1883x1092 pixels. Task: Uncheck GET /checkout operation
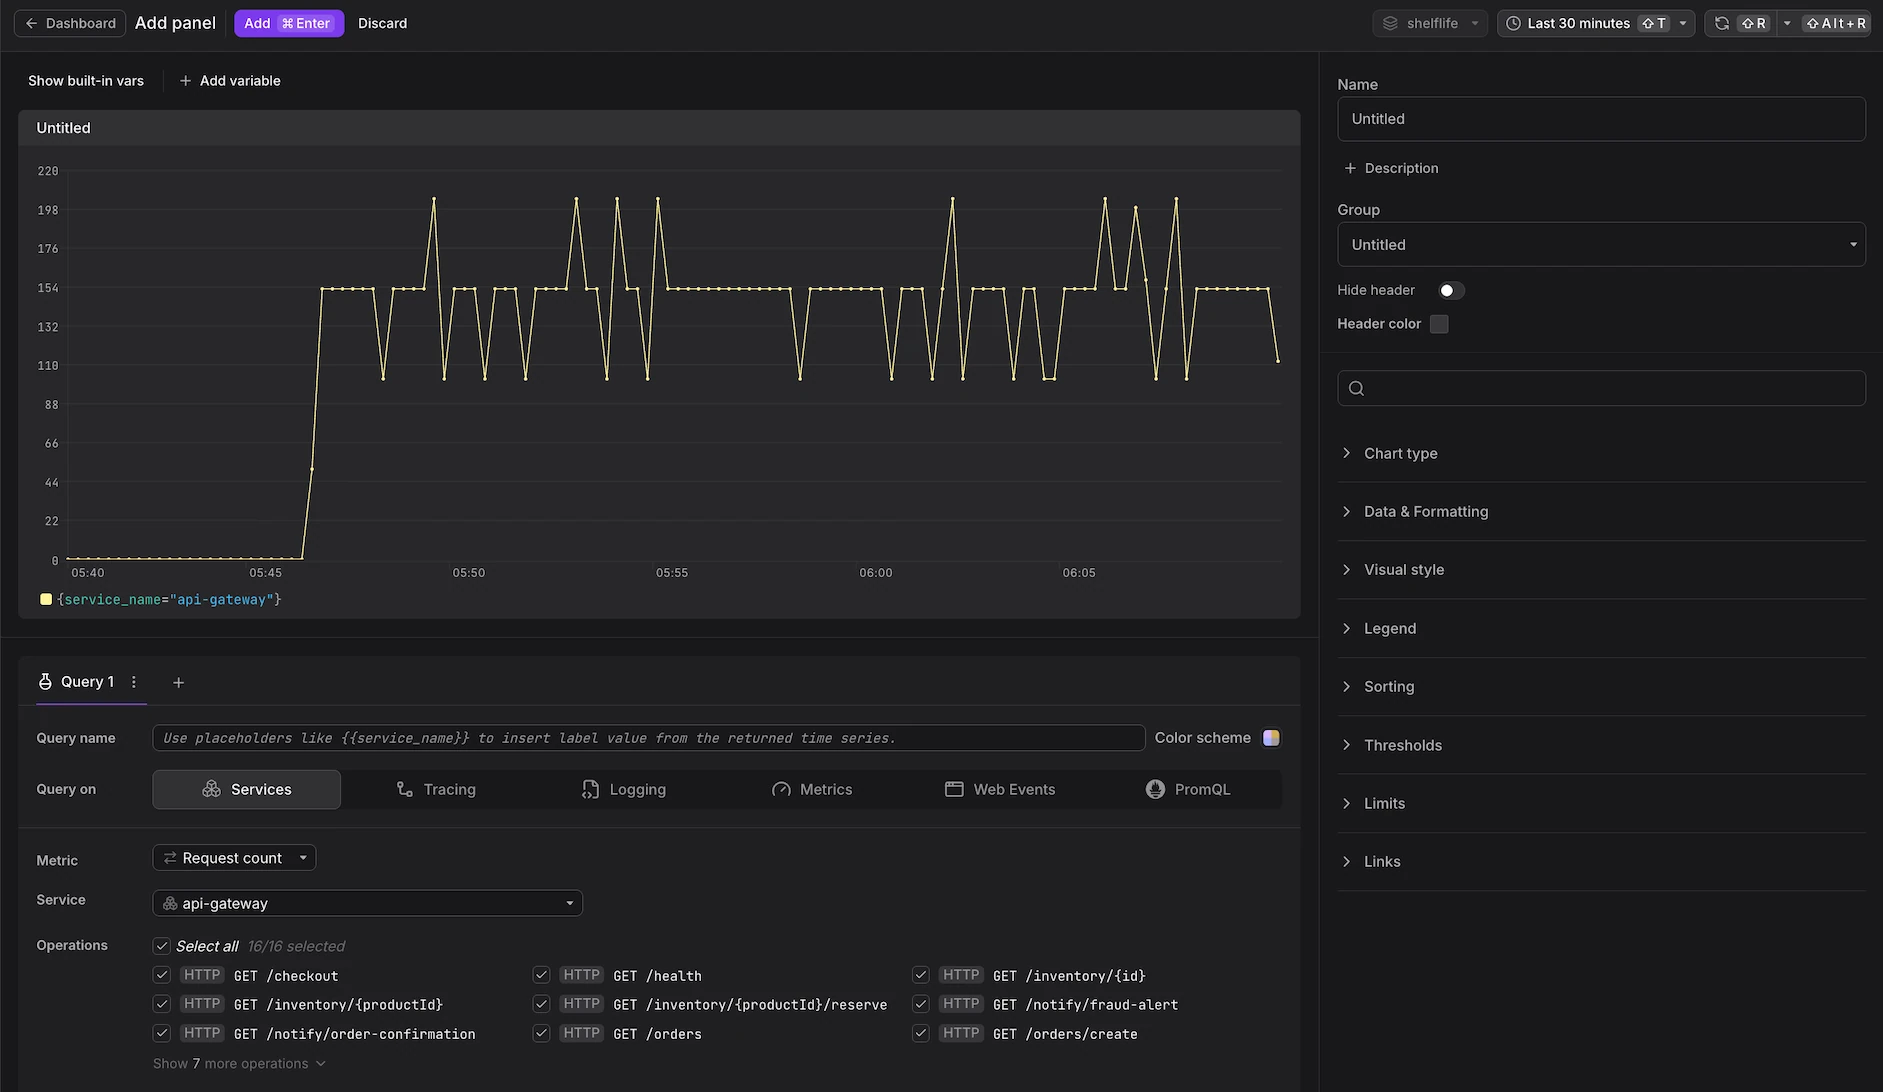[161, 975]
